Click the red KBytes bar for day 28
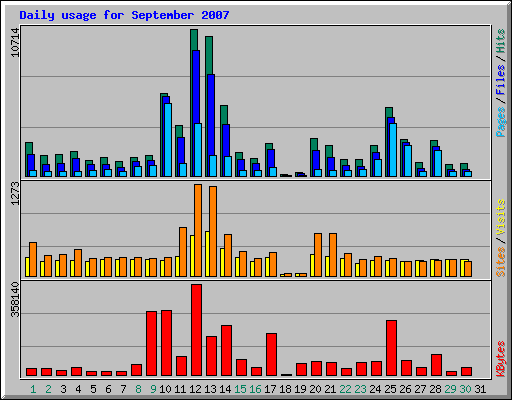512x400 pixels. (x=436, y=365)
